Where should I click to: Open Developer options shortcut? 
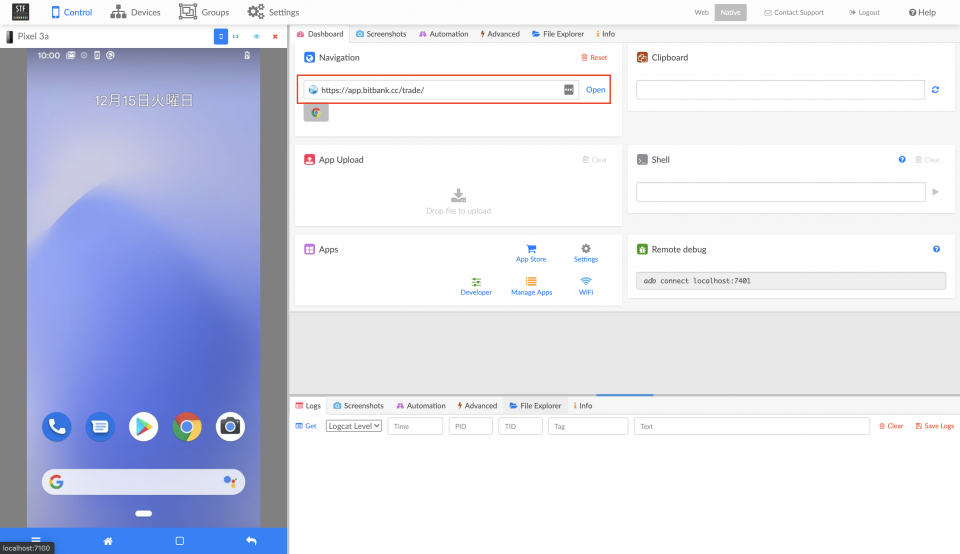click(x=476, y=286)
